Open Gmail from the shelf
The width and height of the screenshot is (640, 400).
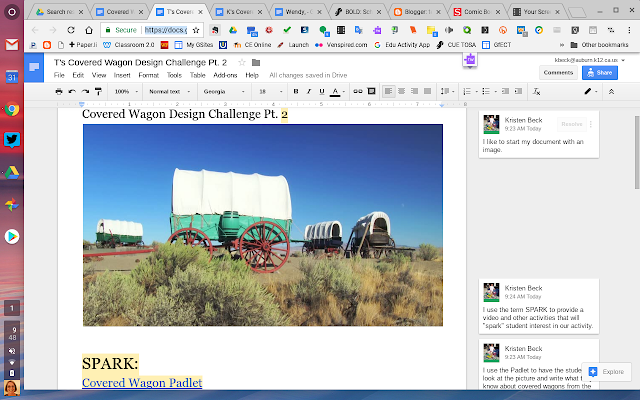[x=12, y=44]
